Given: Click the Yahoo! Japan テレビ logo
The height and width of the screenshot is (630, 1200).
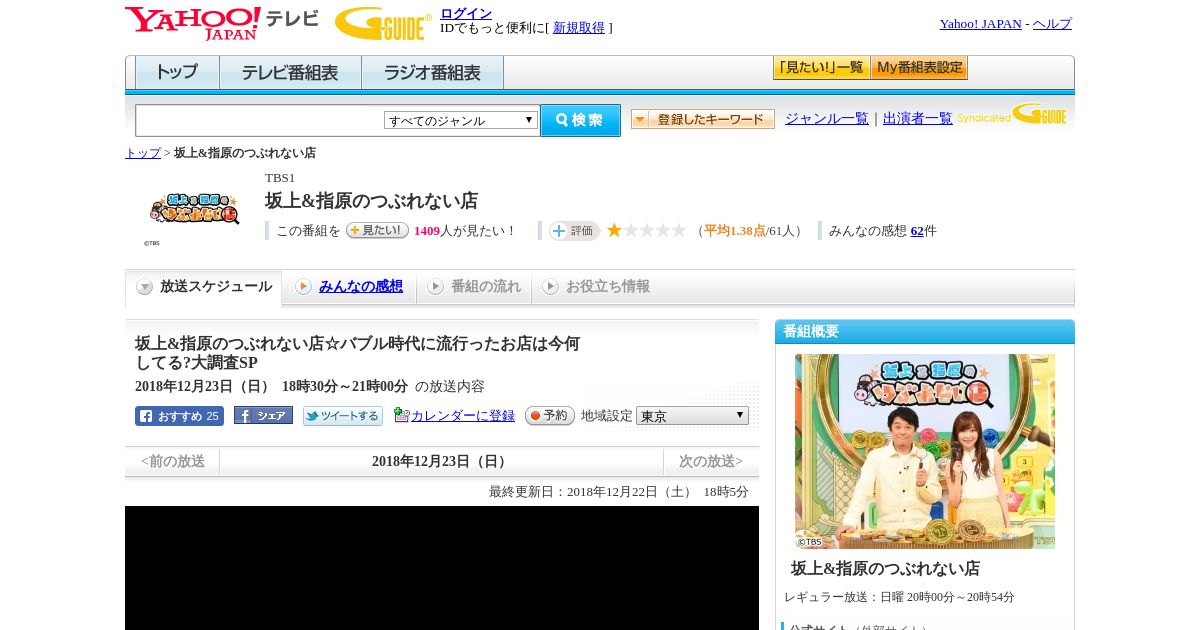Looking at the screenshot, I should (x=222, y=23).
